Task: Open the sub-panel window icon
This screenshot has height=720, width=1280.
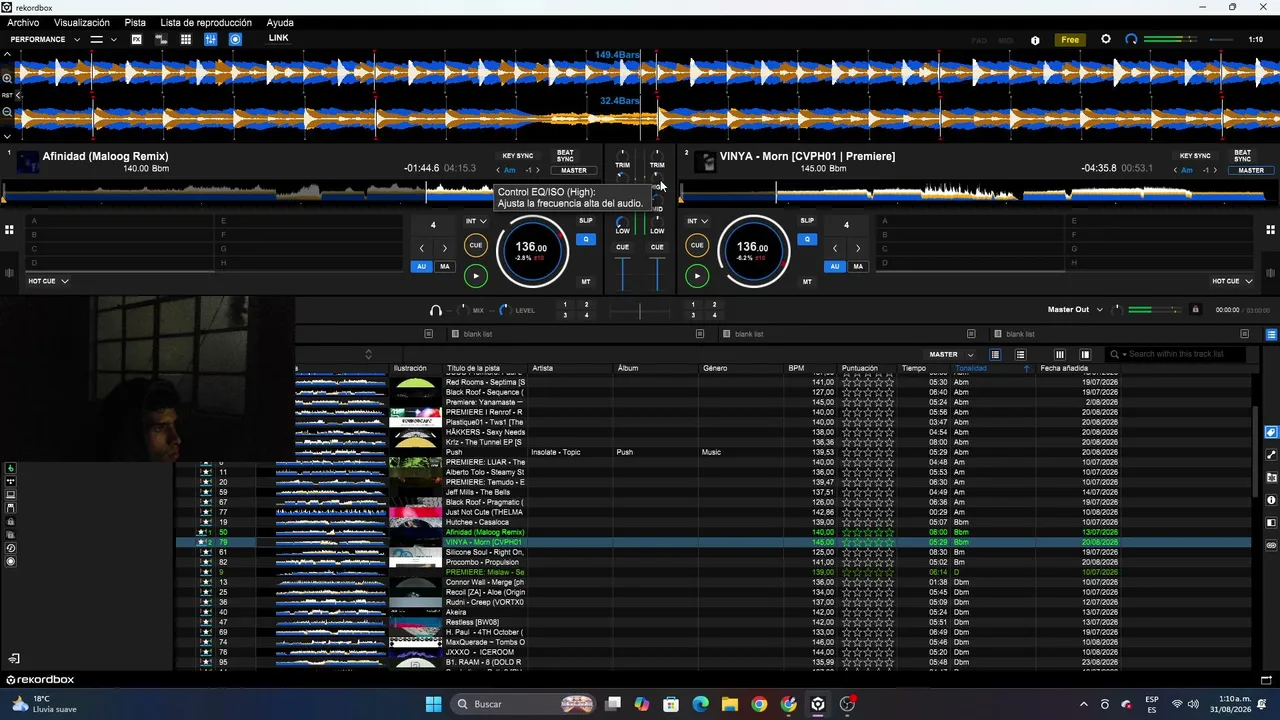Action: click(x=1085, y=354)
